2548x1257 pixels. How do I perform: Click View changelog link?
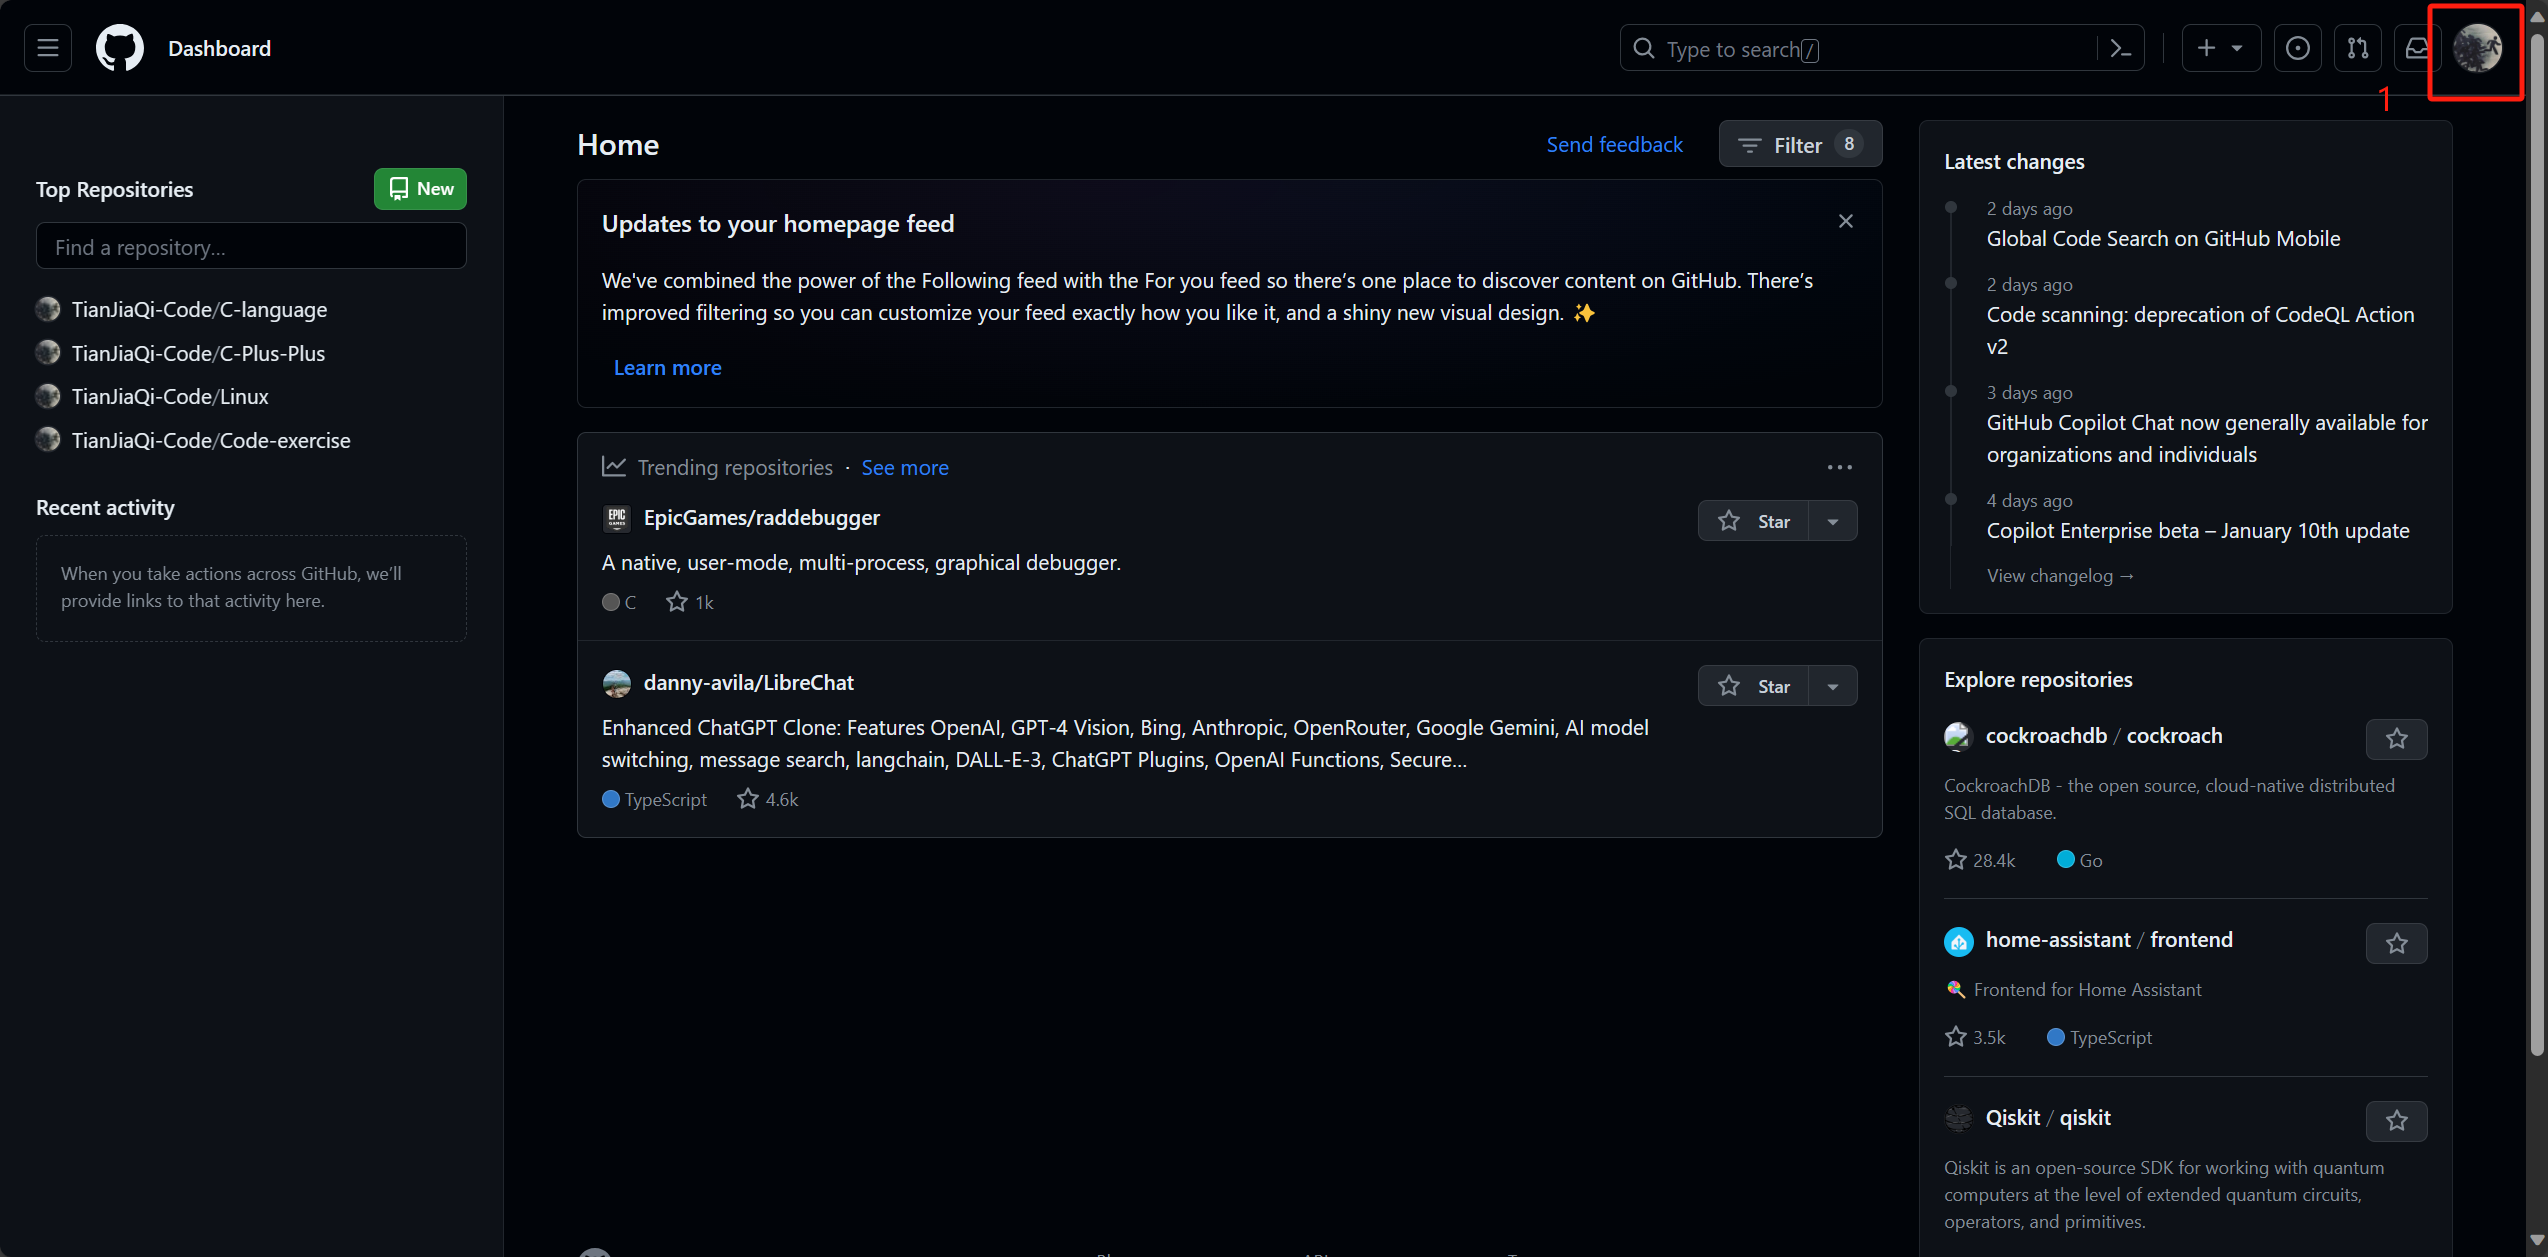2060,575
